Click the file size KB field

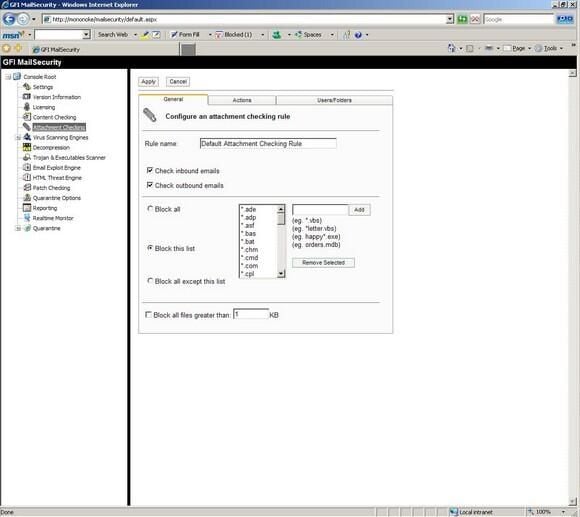pos(251,314)
